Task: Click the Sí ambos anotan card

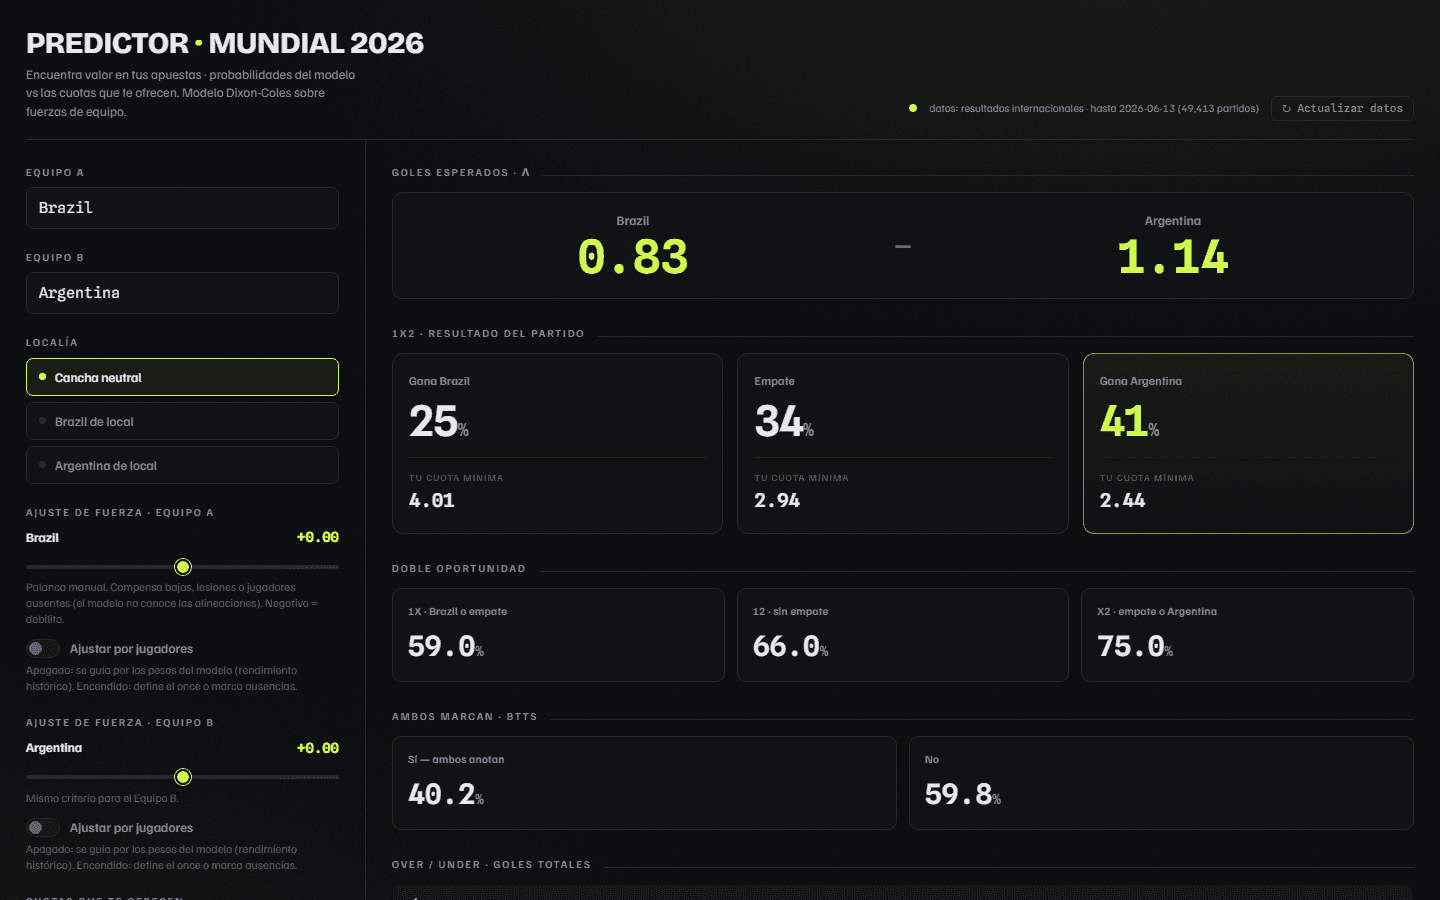Action: [x=644, y=783]
